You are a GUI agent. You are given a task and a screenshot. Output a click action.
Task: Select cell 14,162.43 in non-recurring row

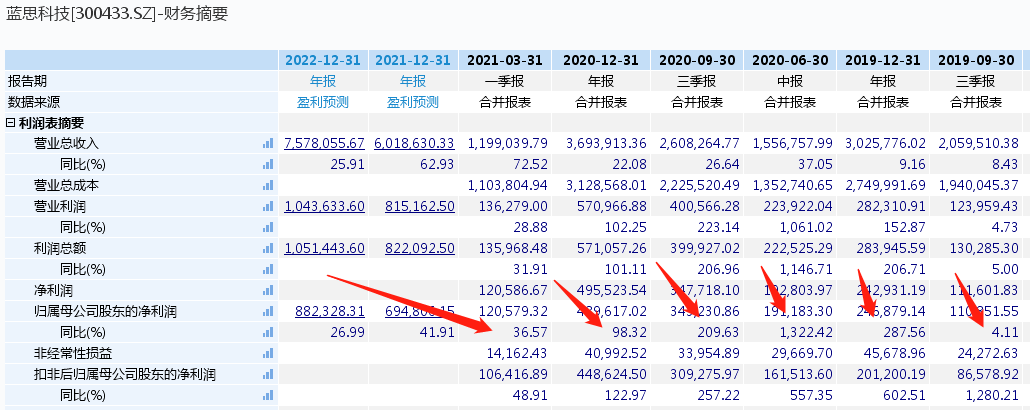[516, 353]
